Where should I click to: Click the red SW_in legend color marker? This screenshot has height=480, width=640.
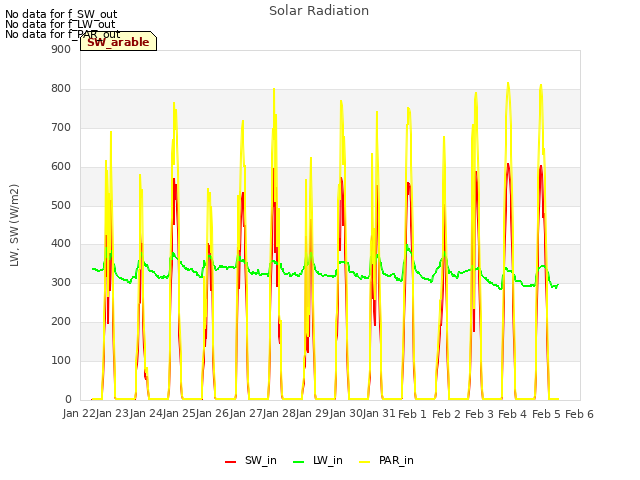(231, 462)
